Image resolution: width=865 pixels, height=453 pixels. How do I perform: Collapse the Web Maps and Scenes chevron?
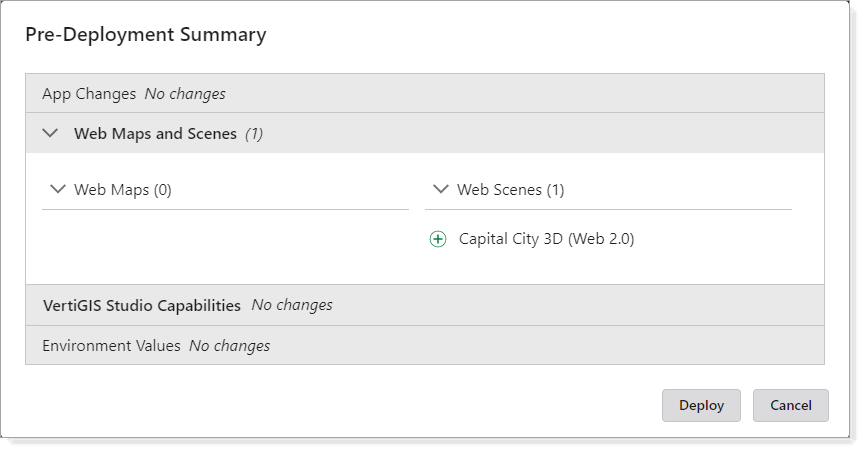[51, 133]
